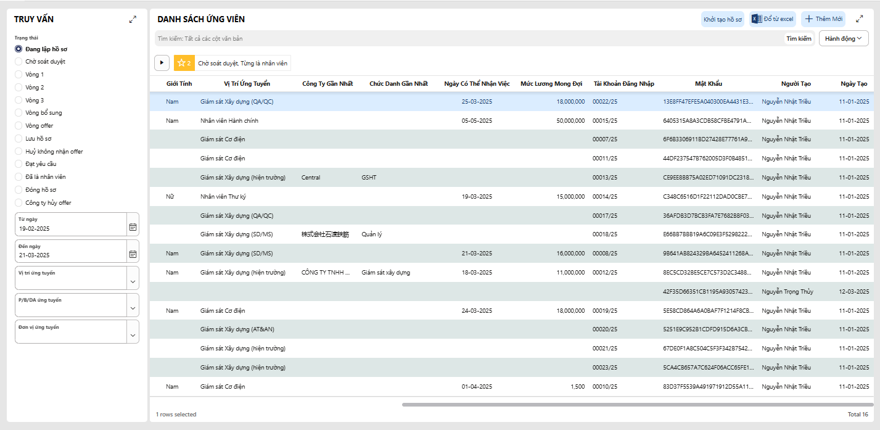Select the Đóng hồ sơ status

(19, 190)
